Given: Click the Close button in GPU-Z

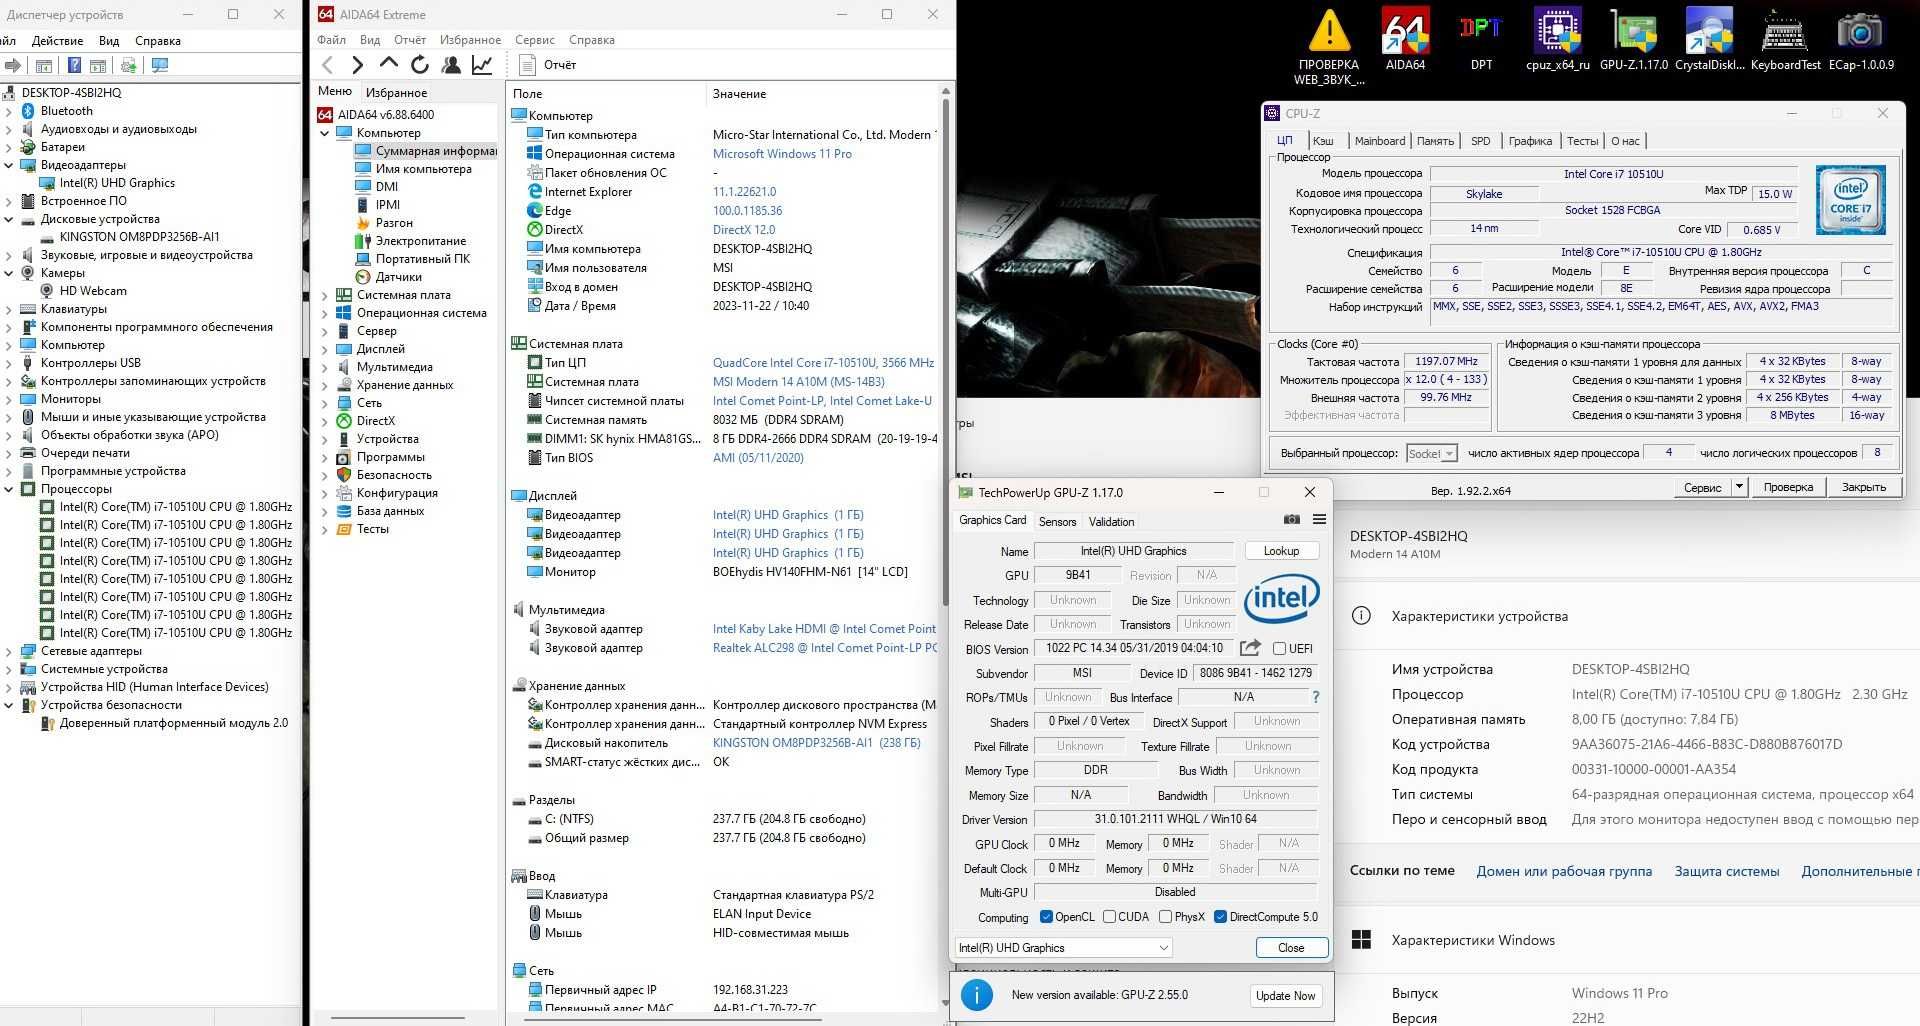Looking at the screenshot, I should pyautogui.click(x=1291, y=948).
